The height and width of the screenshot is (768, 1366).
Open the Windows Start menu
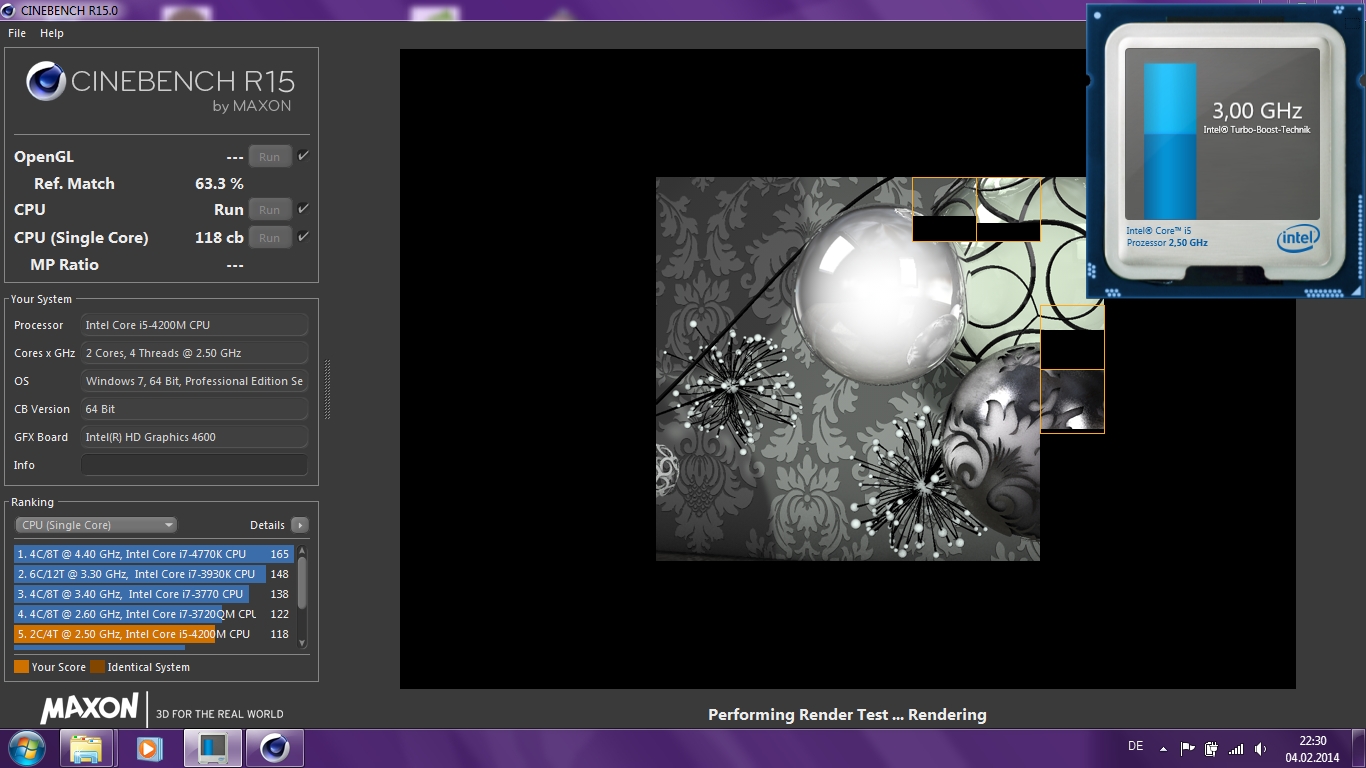(x=26, y=748)
